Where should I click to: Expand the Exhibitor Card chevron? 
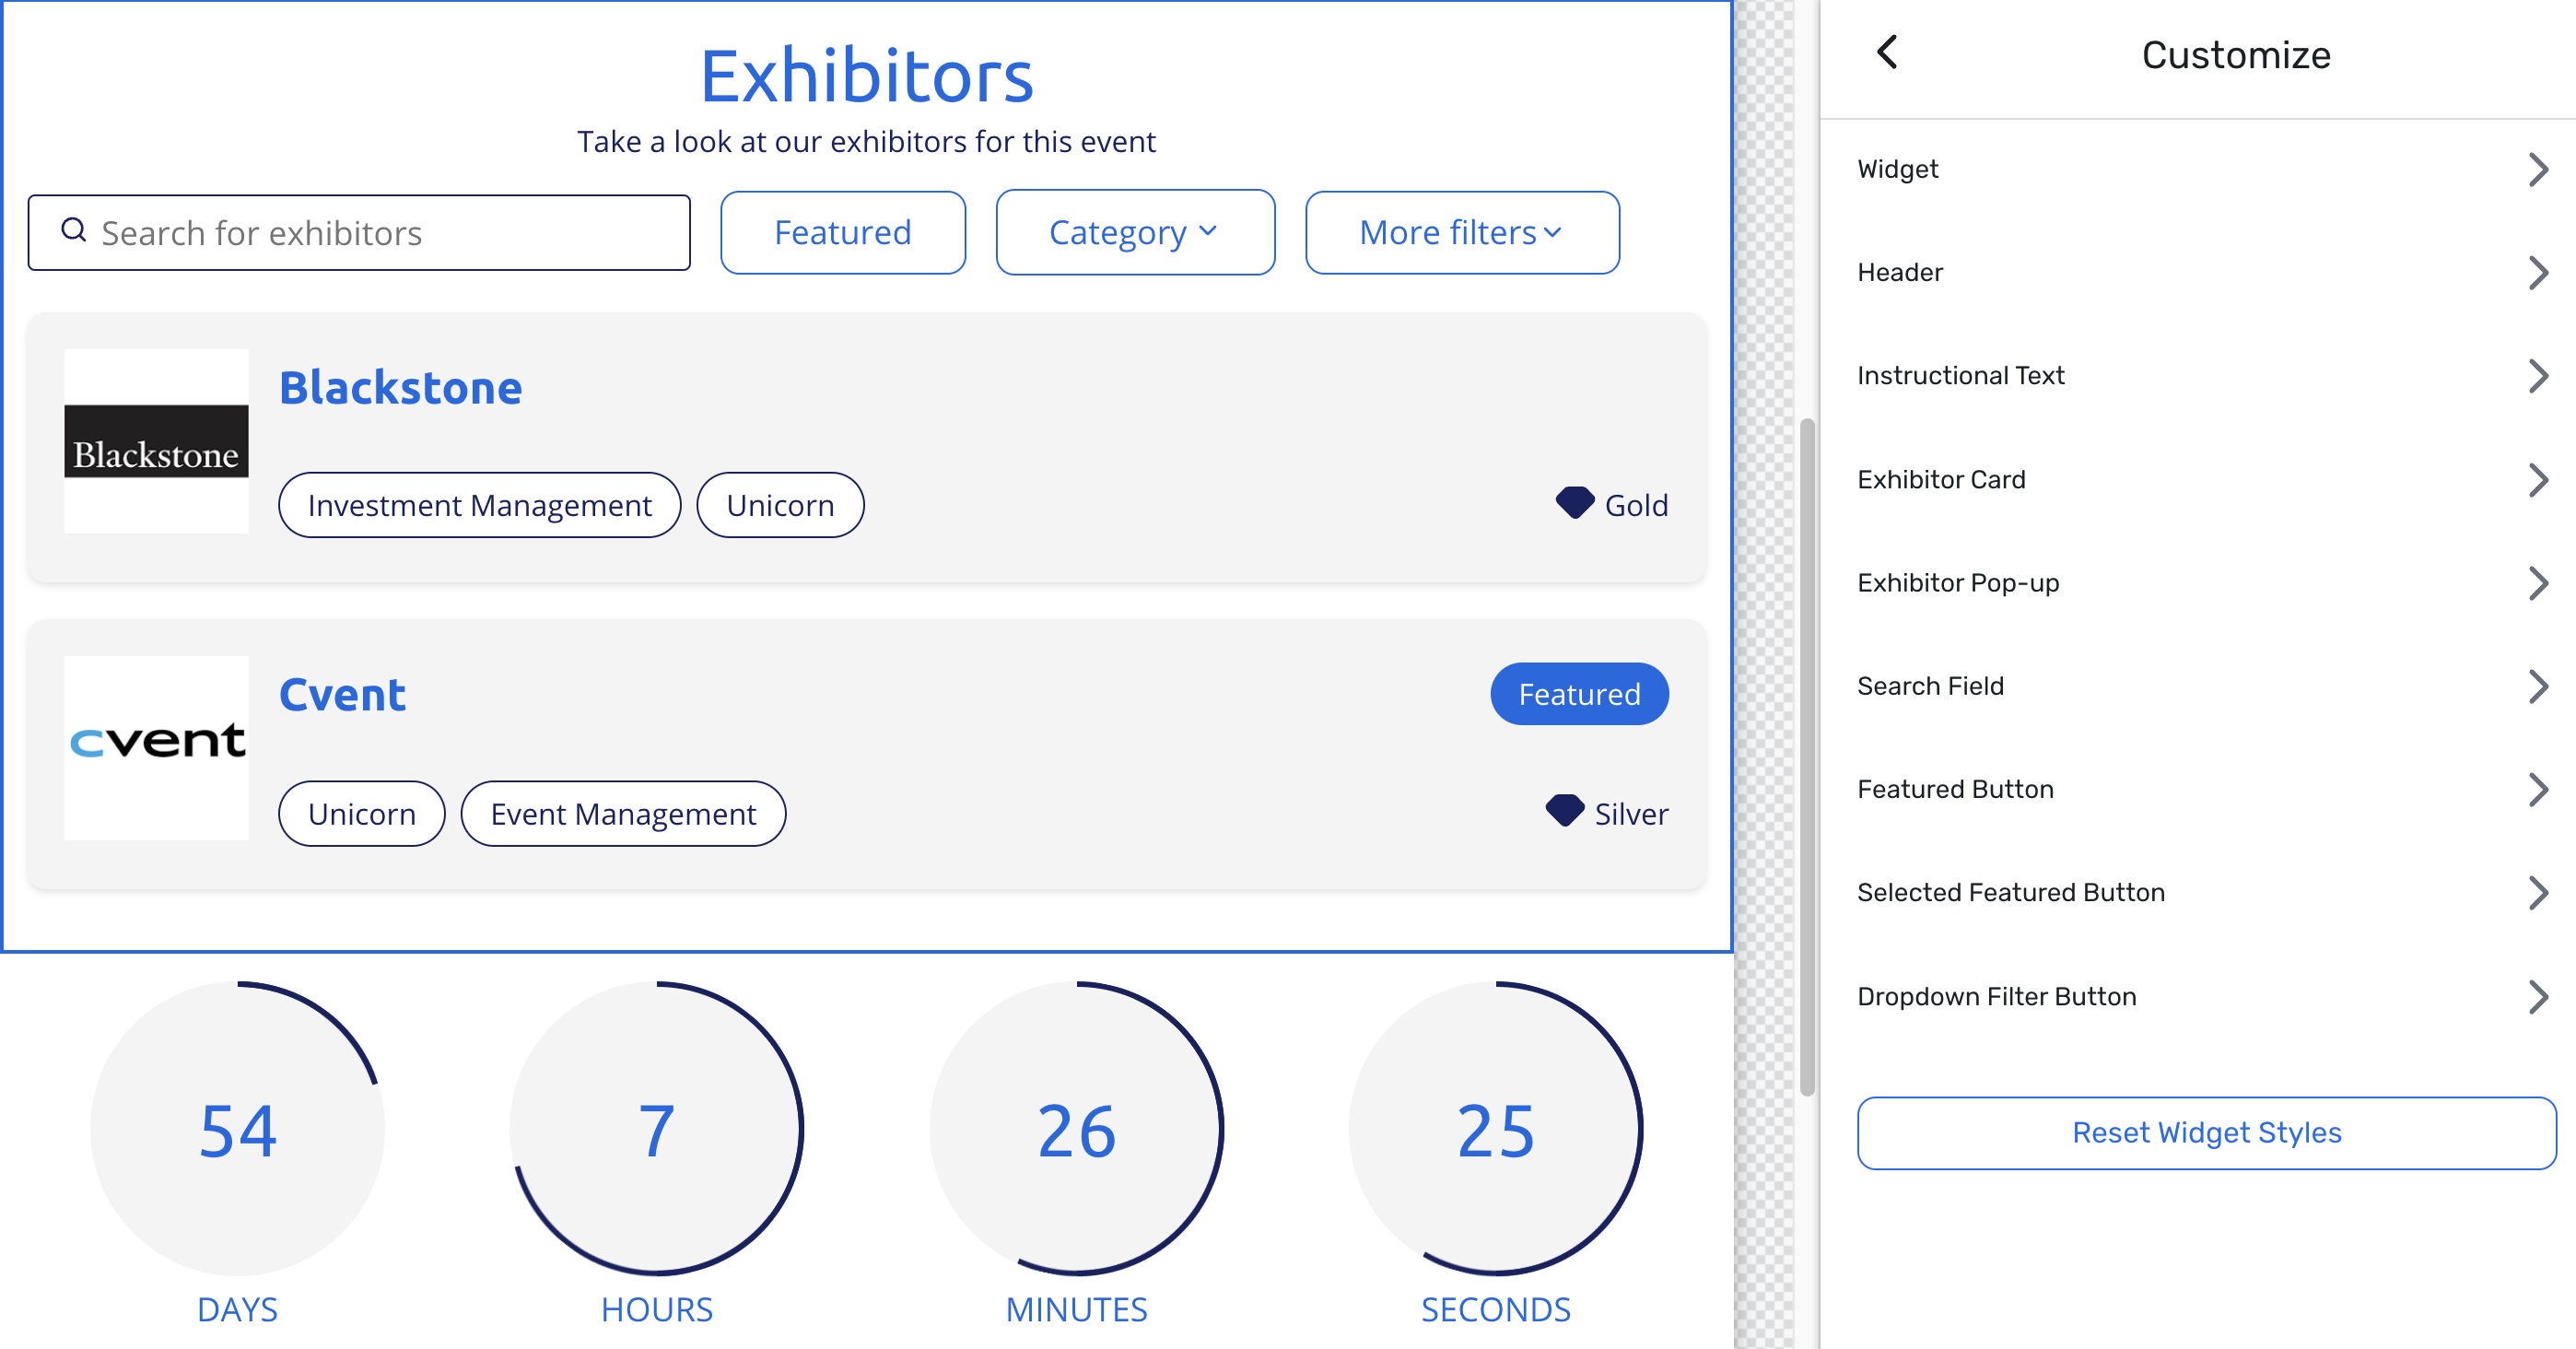pyautogui.click(x=2537, y=480)
